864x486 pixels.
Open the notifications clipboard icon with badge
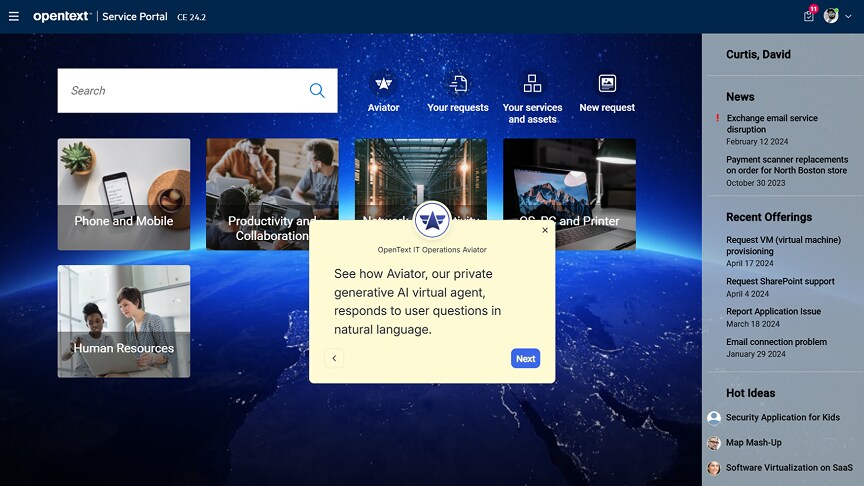coord(809,15)
